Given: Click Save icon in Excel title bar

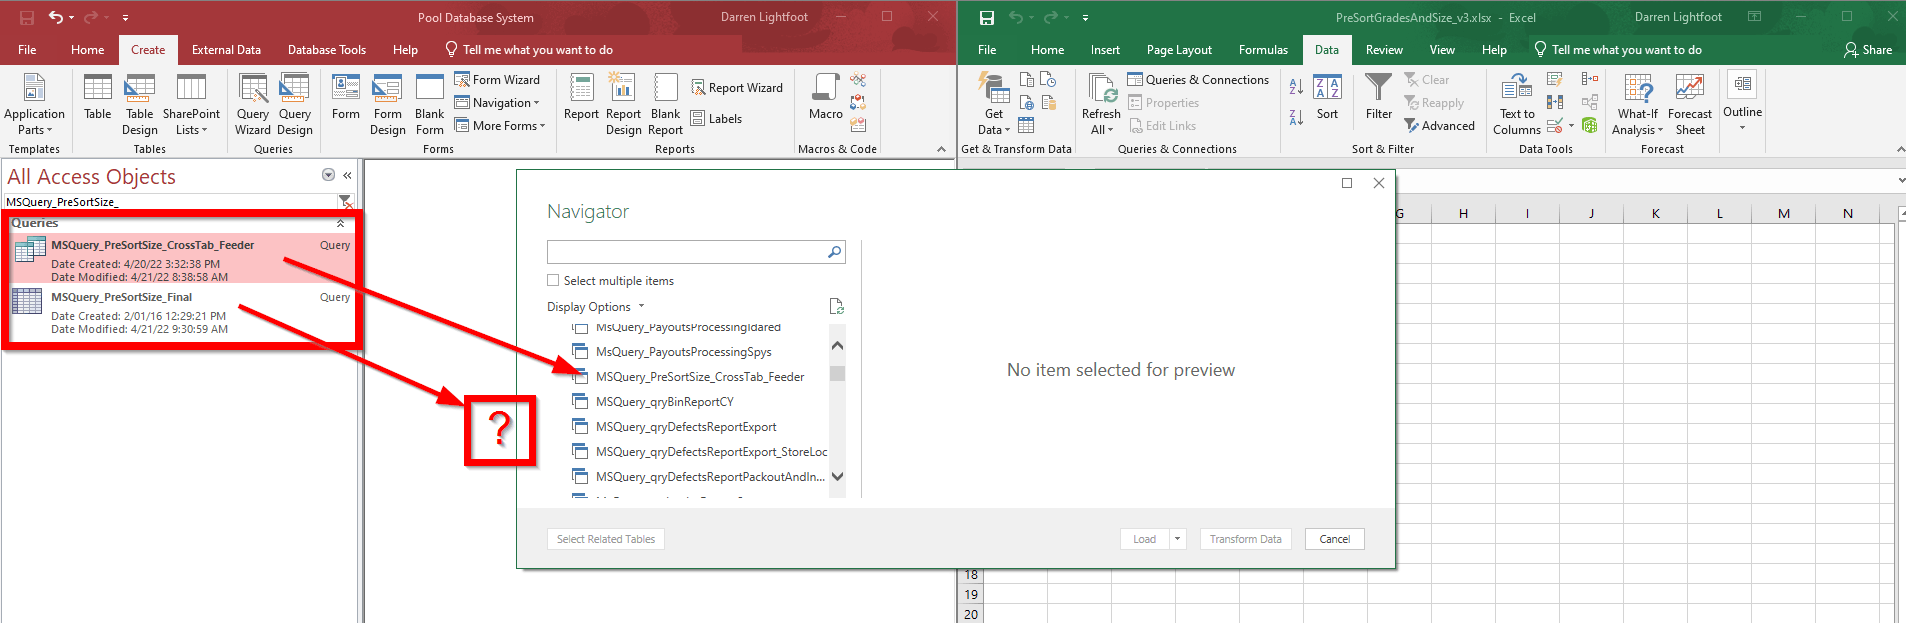Looking at the screenshot, I should pos(987,18).
